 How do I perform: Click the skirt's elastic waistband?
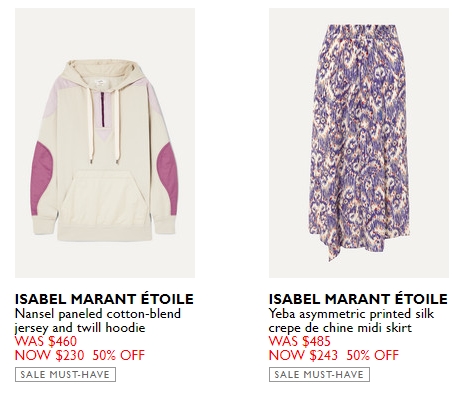(x=359, y=29)
